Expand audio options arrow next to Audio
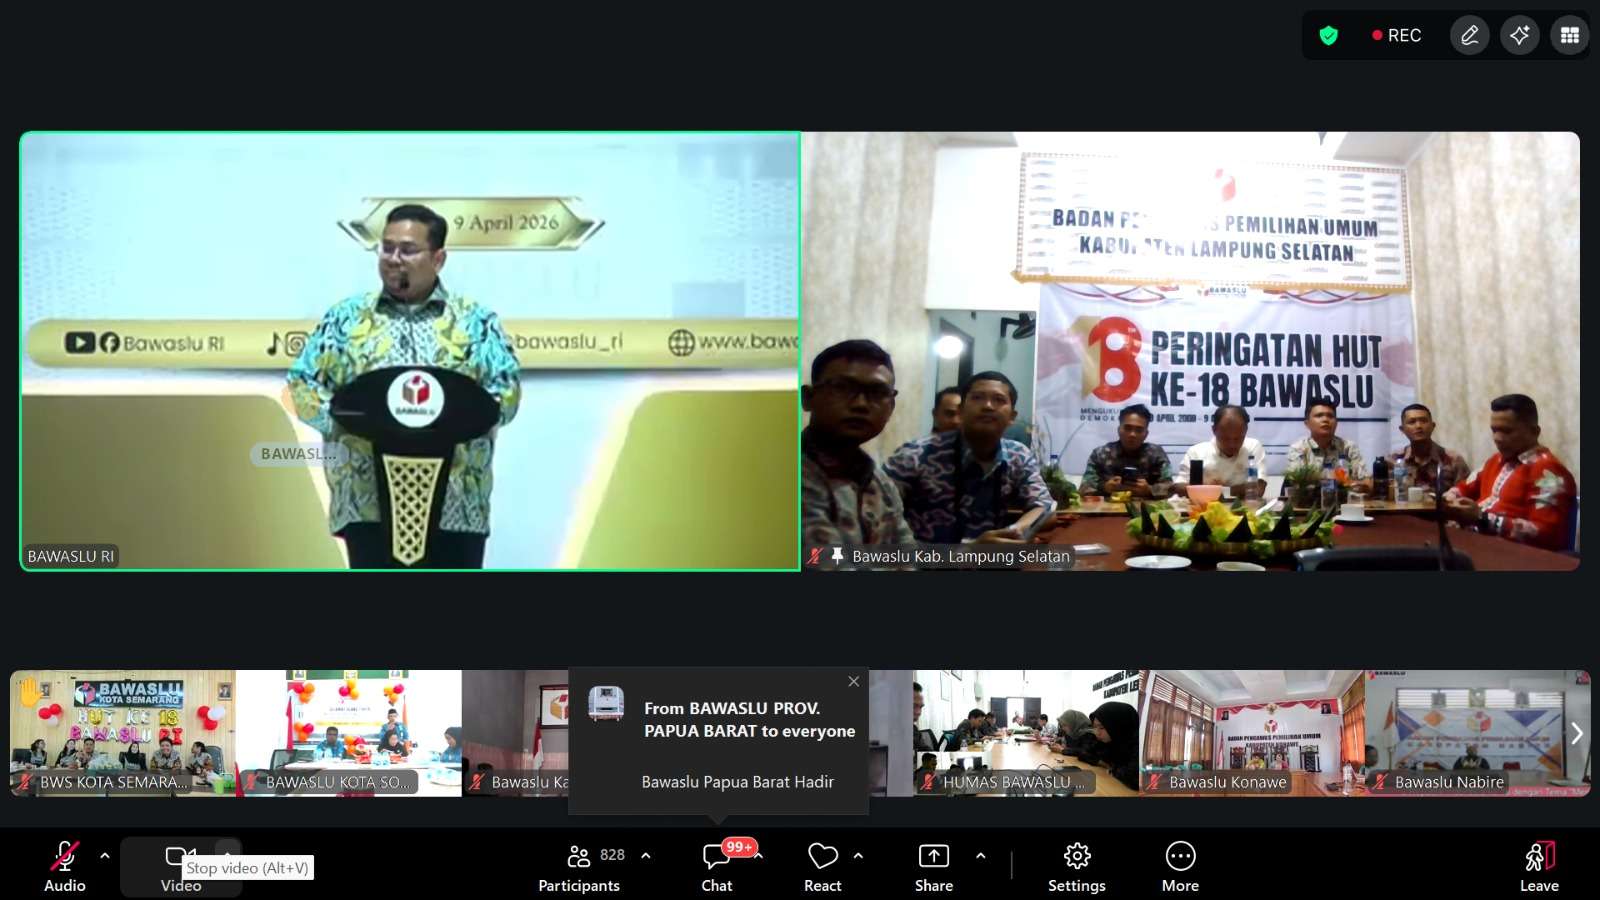Screen dimensions: 1600x900 coord(105,856)
